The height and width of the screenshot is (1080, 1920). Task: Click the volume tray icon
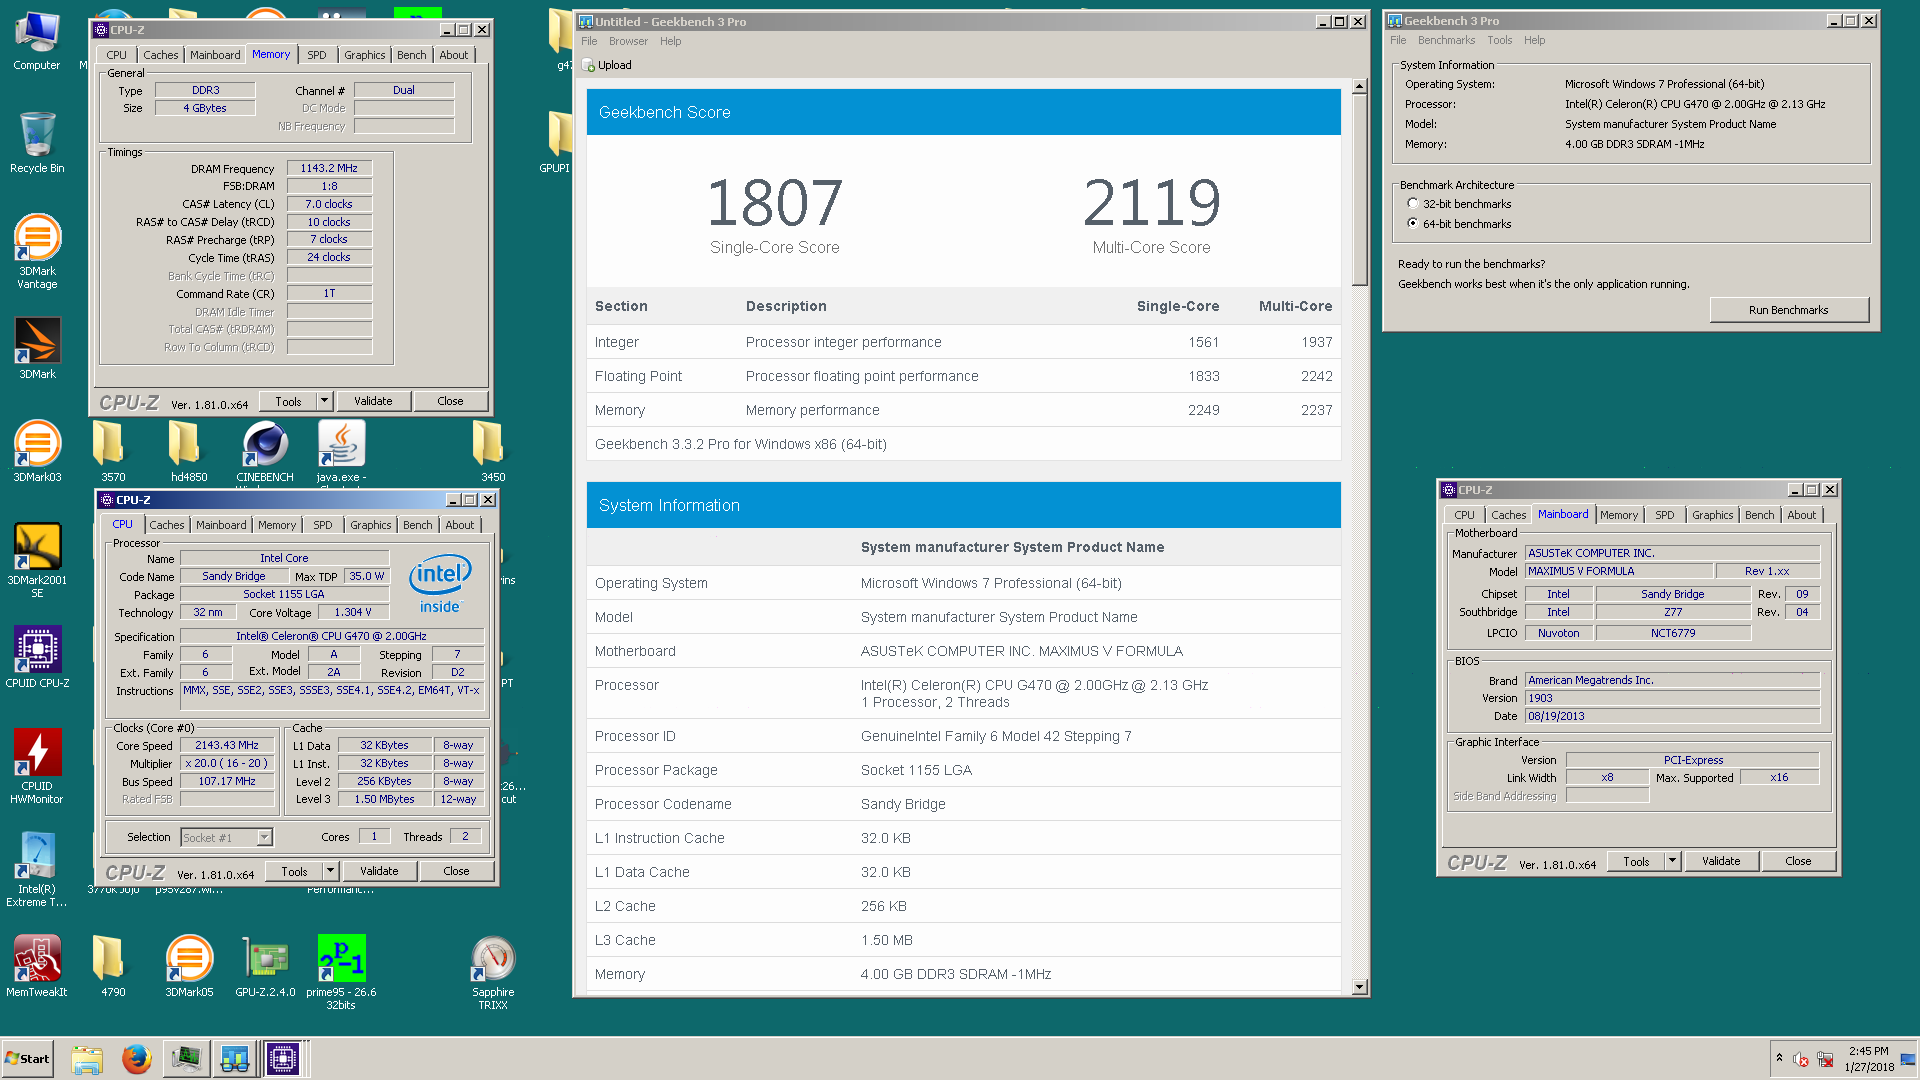[1801, 1059]
